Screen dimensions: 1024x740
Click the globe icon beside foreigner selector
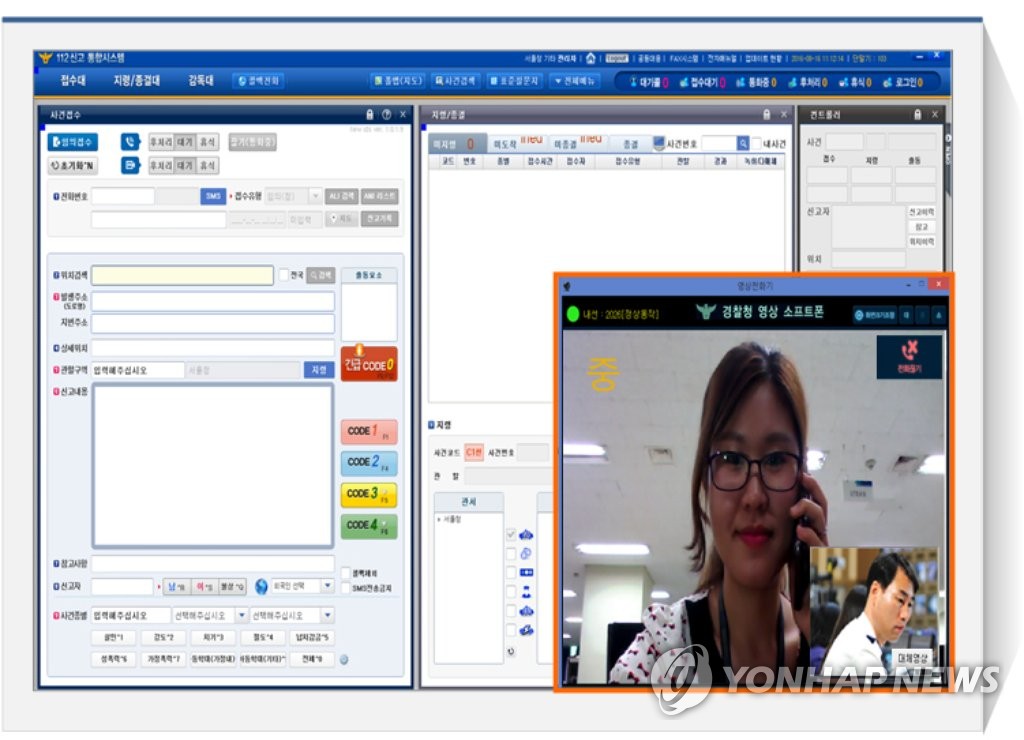coord(262,586)
